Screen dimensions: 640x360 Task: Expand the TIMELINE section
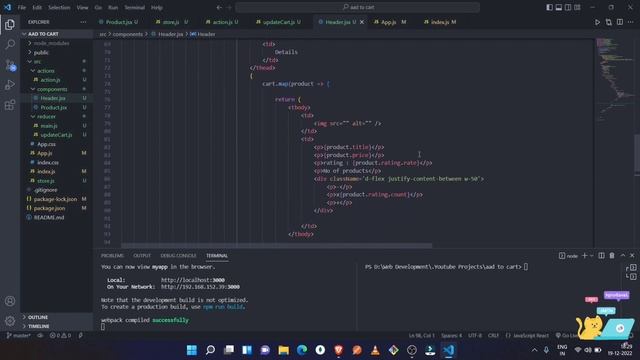tap(56, 327)
